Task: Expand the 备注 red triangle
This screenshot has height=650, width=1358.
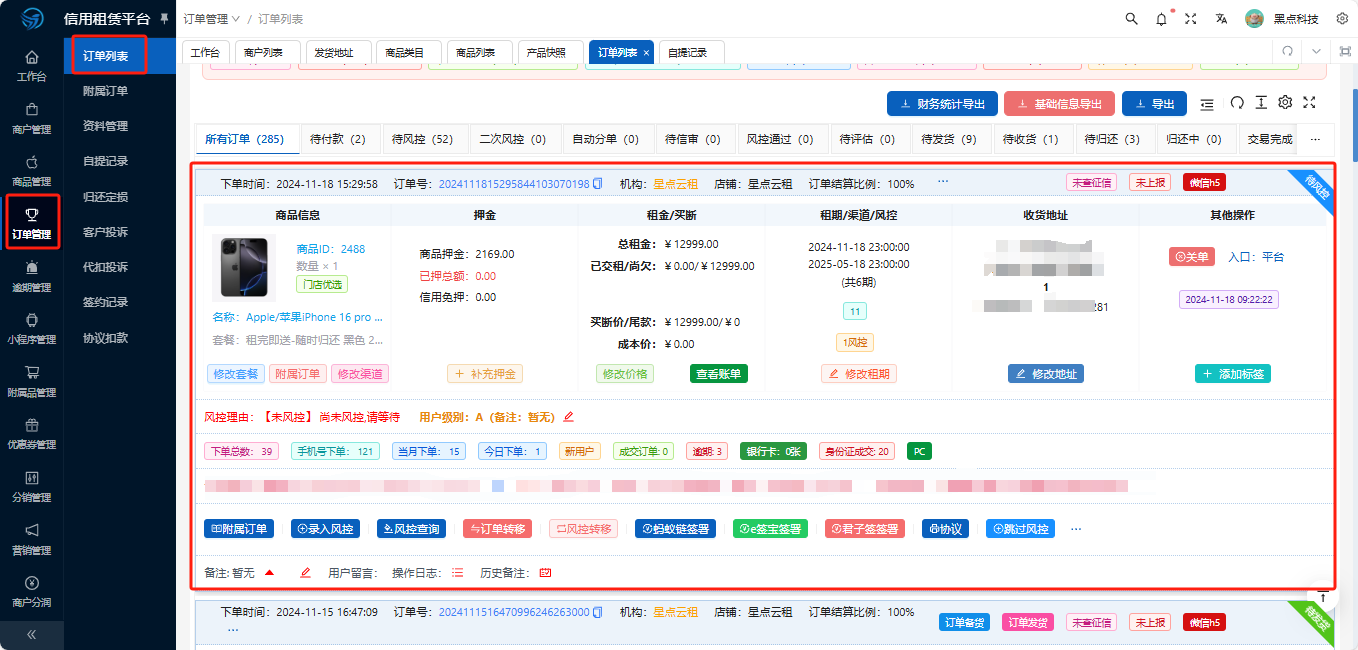Action: click(x=269, y=573)
